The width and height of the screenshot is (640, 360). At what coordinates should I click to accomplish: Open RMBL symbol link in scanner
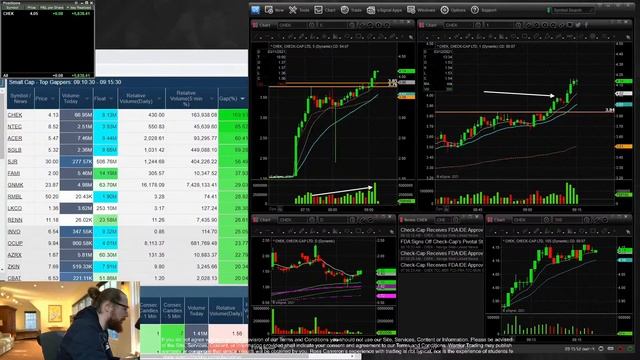tap(15, 197)
